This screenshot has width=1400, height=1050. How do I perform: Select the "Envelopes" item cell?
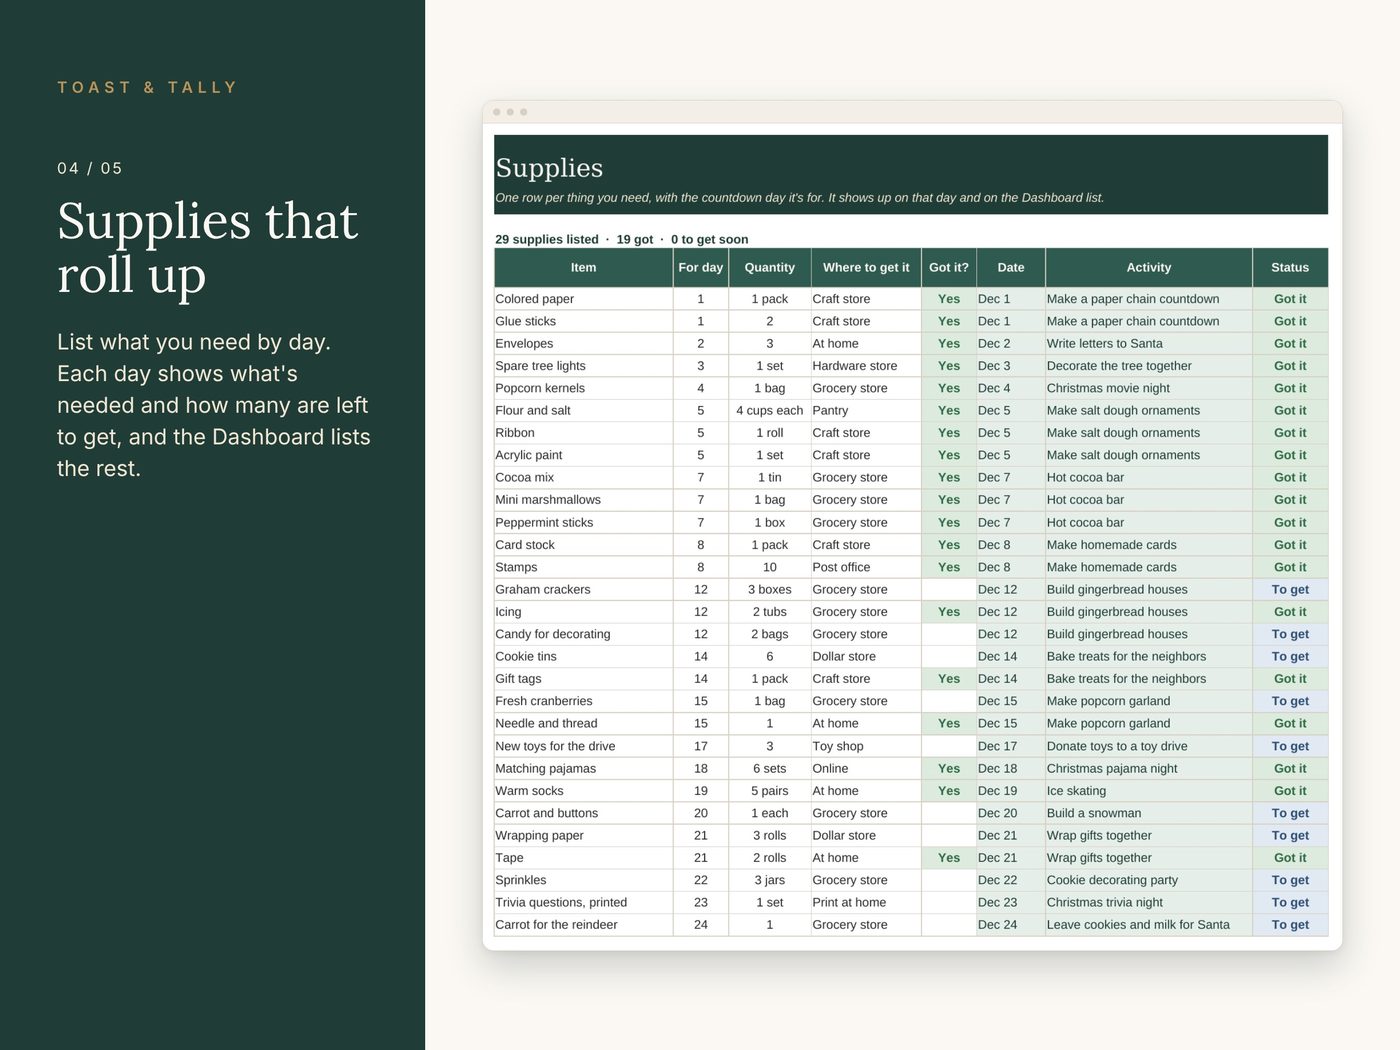pyautogui.click(x=583, y=344)
